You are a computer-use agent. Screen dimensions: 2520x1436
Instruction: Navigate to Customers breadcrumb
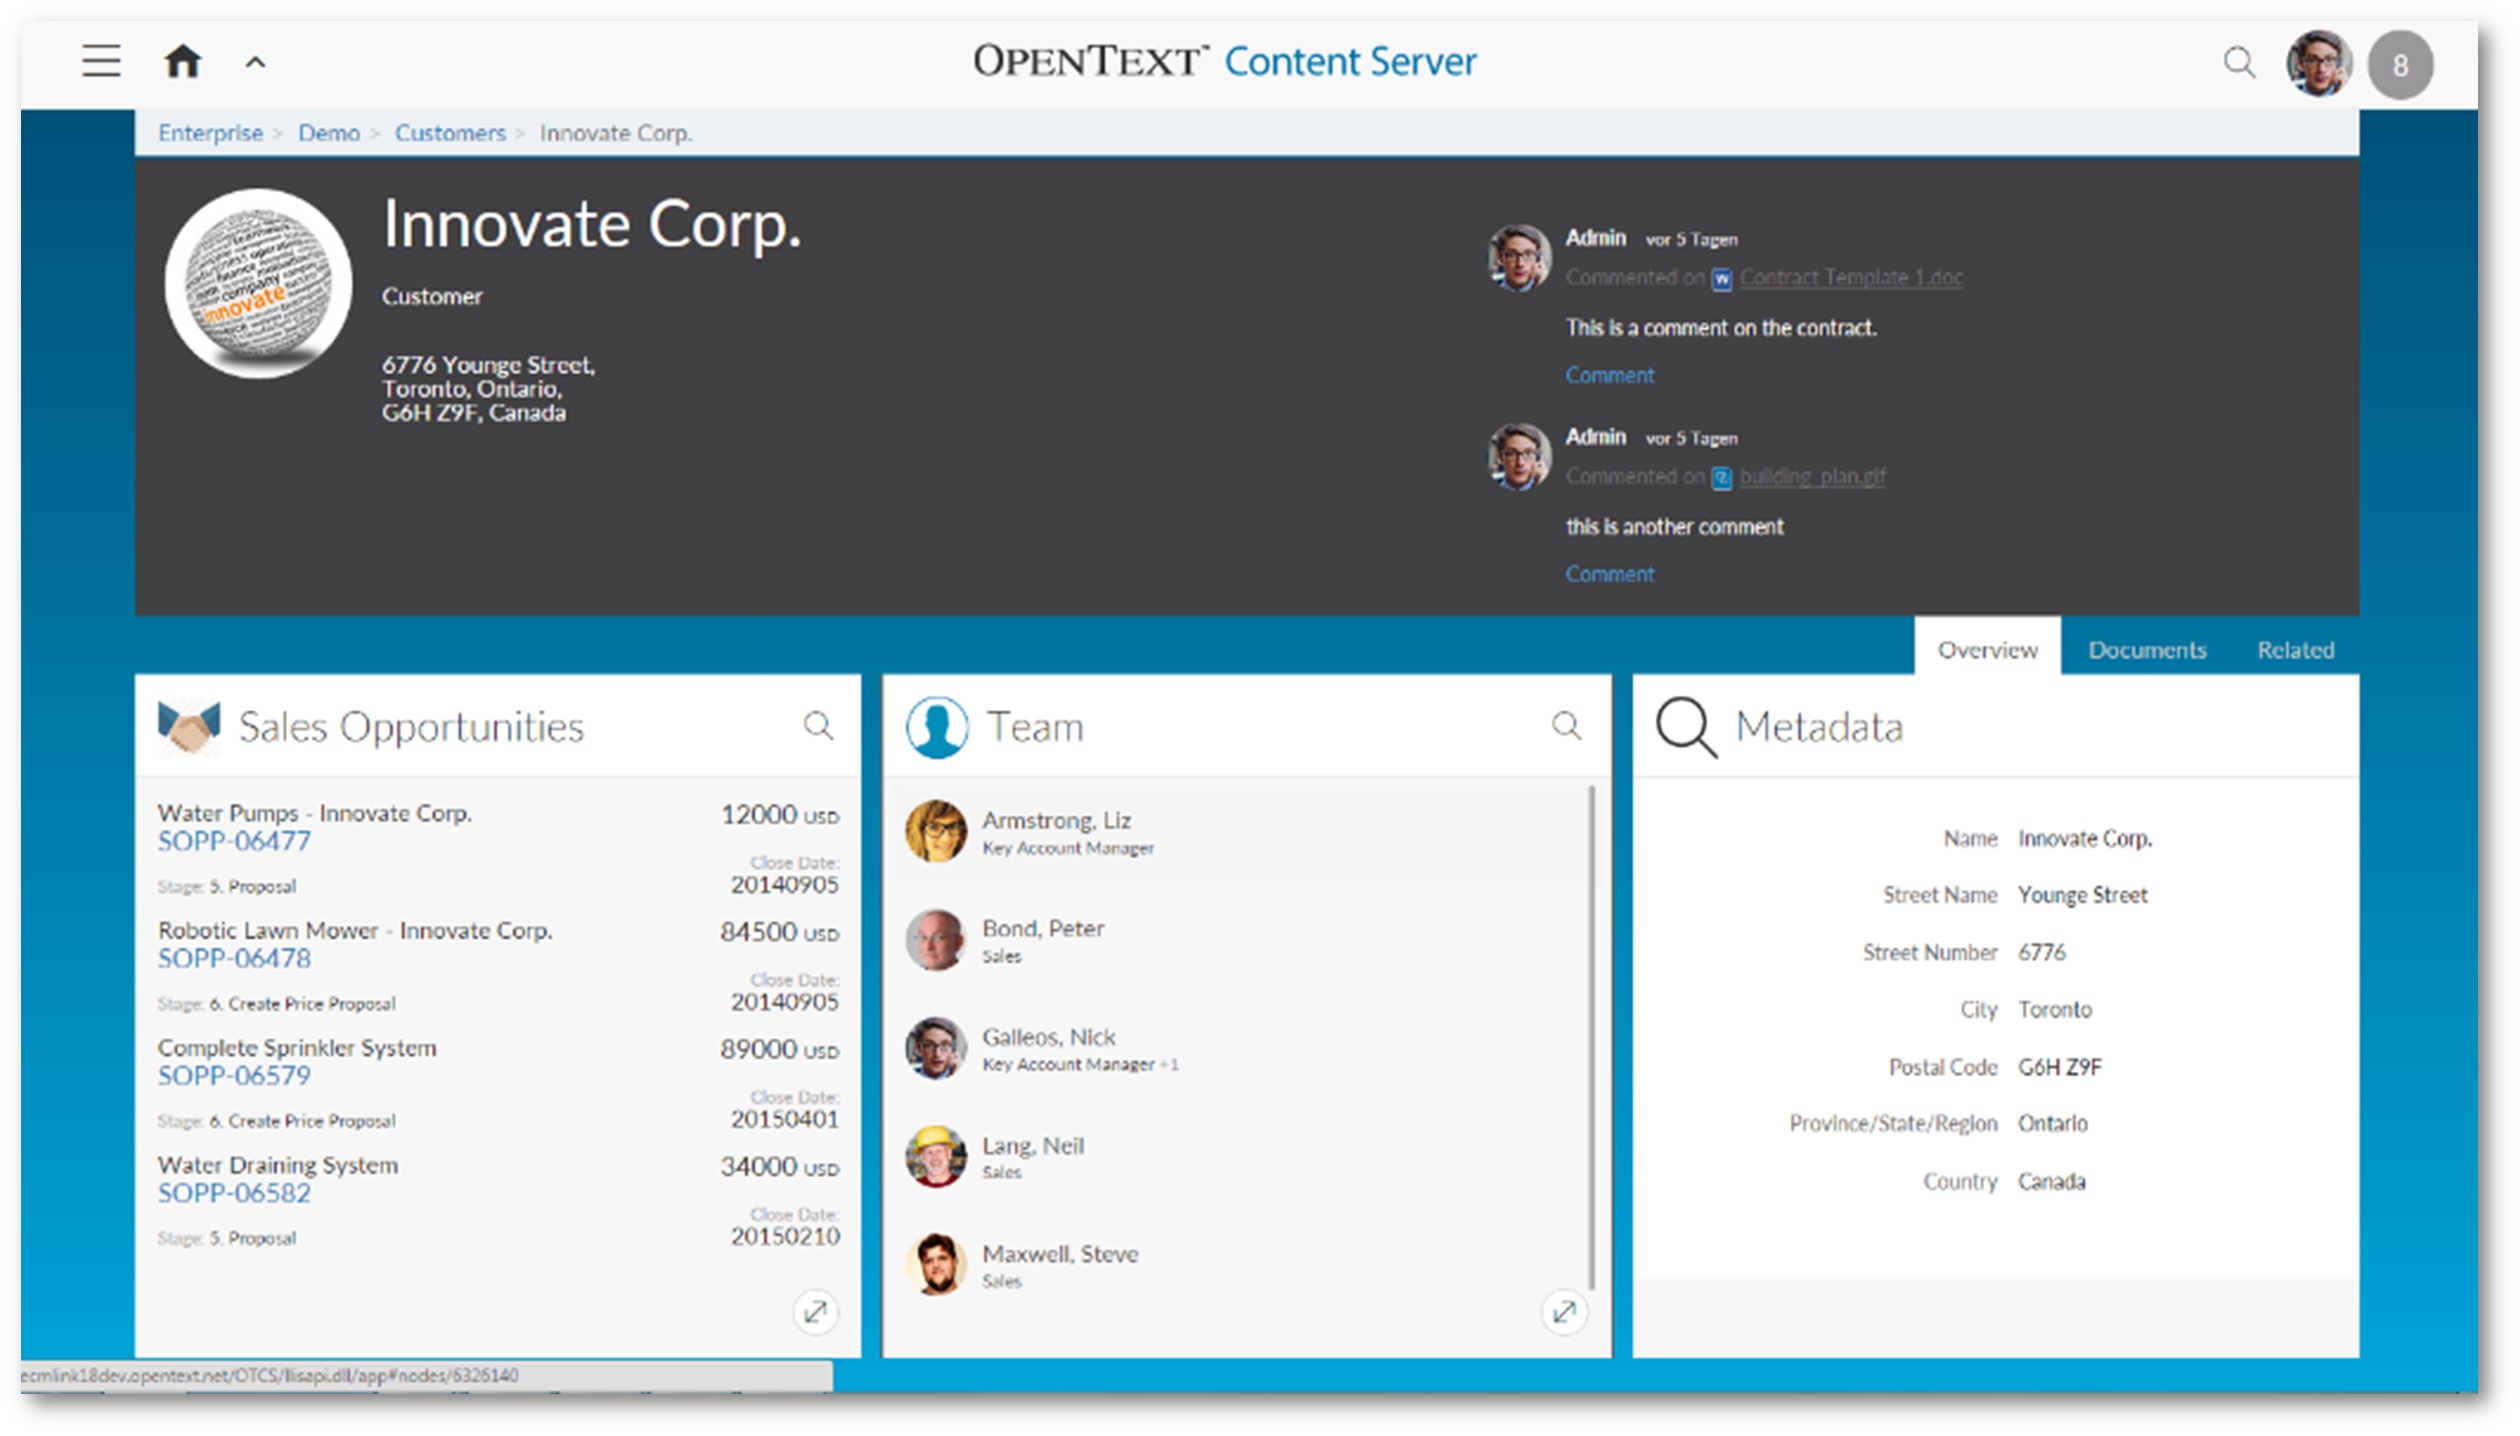[x=450, y=133]
